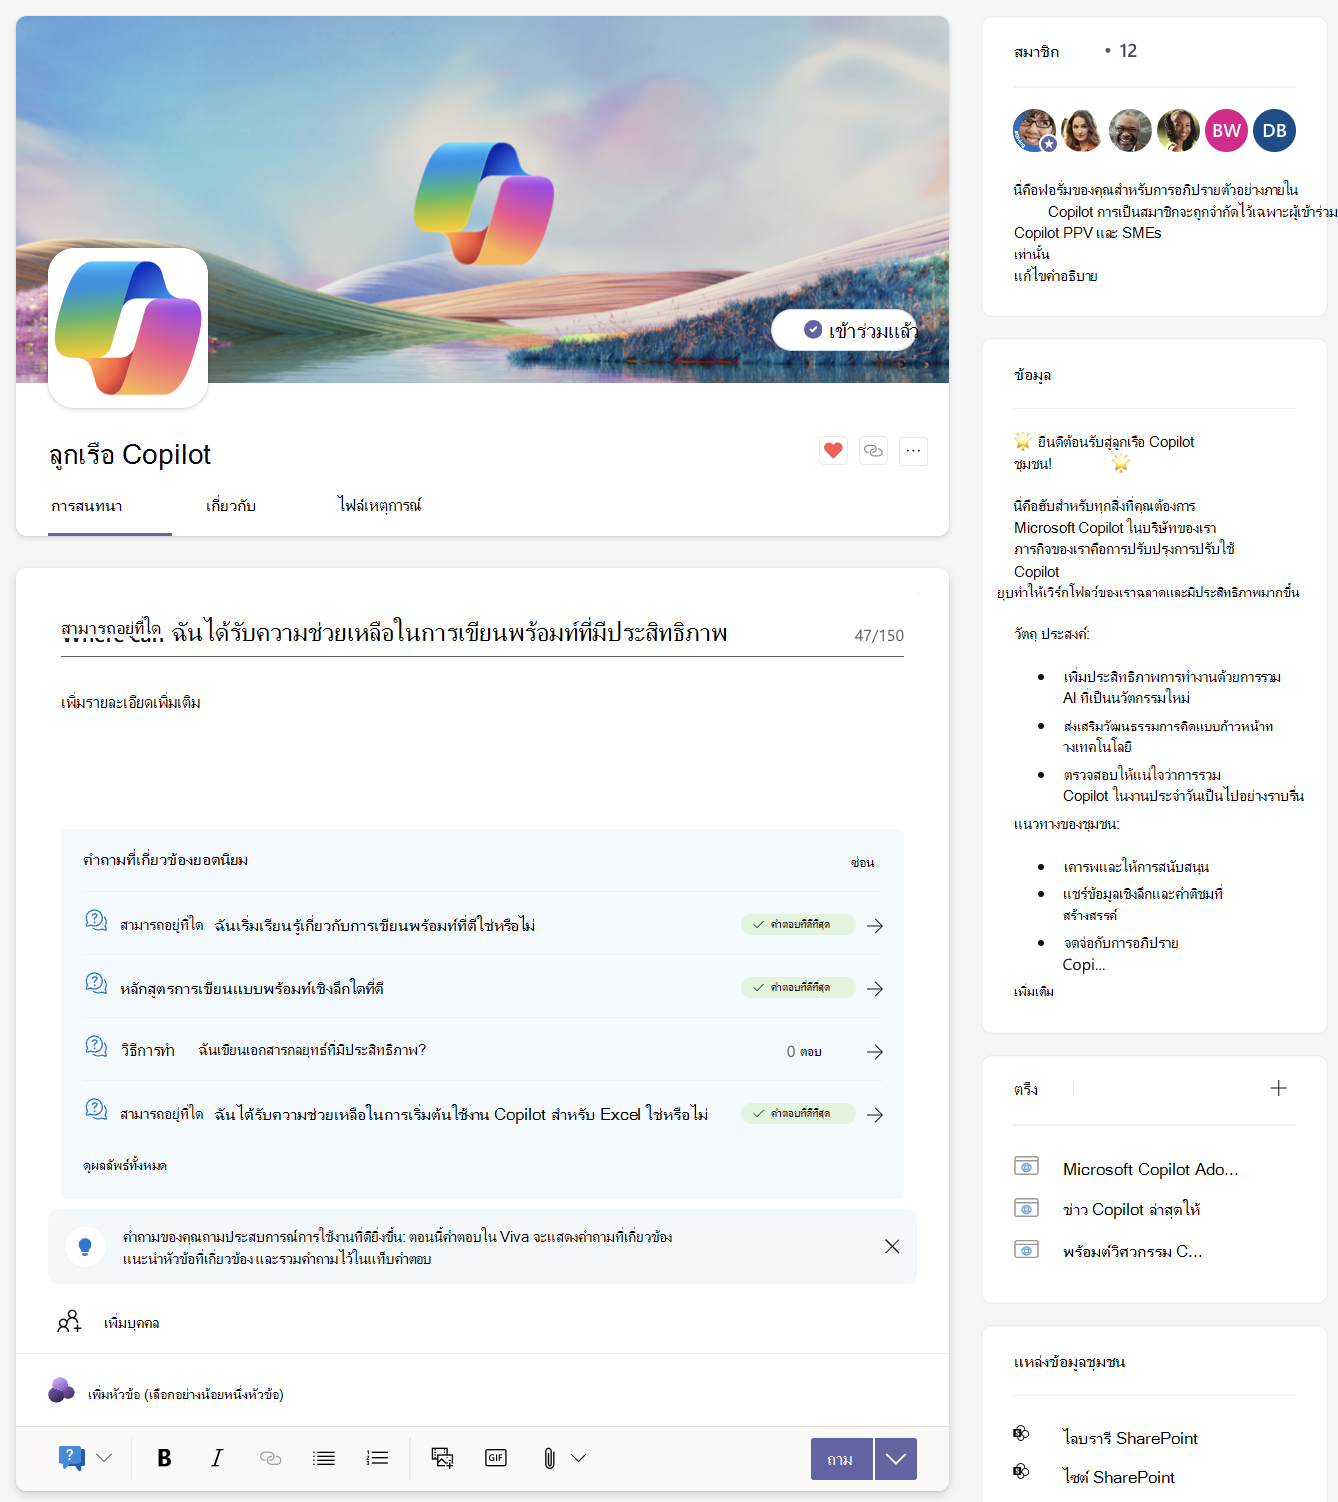Switch to the การสนทนา tab
Viewport: 1338px width, 1502px height.
click(x=87, y=506)
